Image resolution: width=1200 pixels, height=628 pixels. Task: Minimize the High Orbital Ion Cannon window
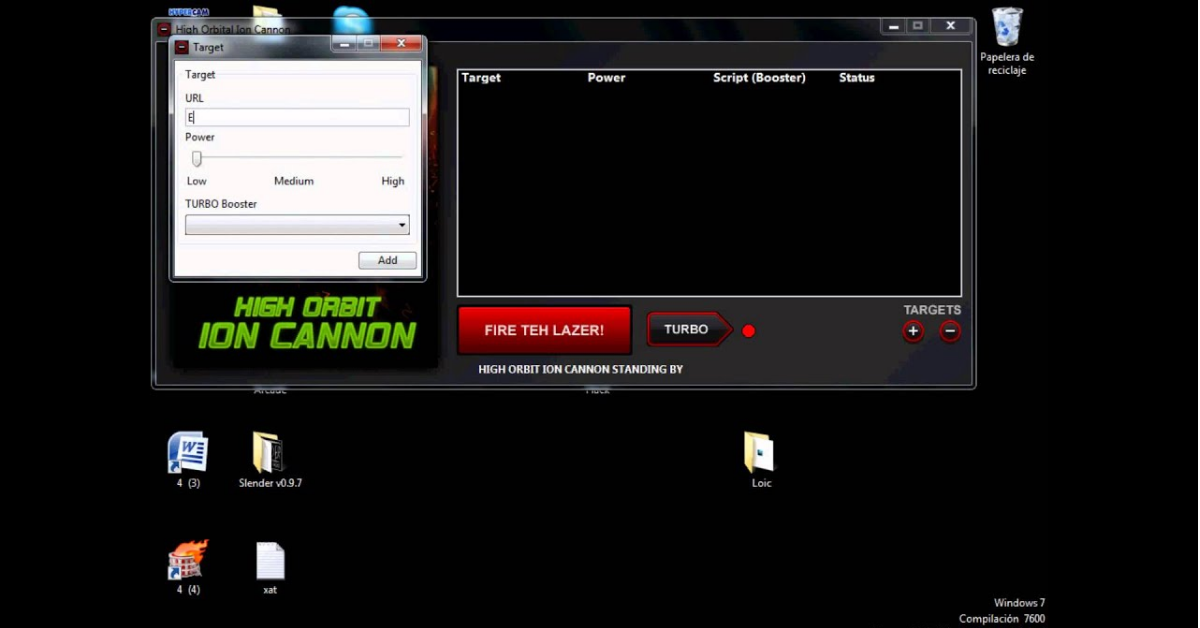893,26
